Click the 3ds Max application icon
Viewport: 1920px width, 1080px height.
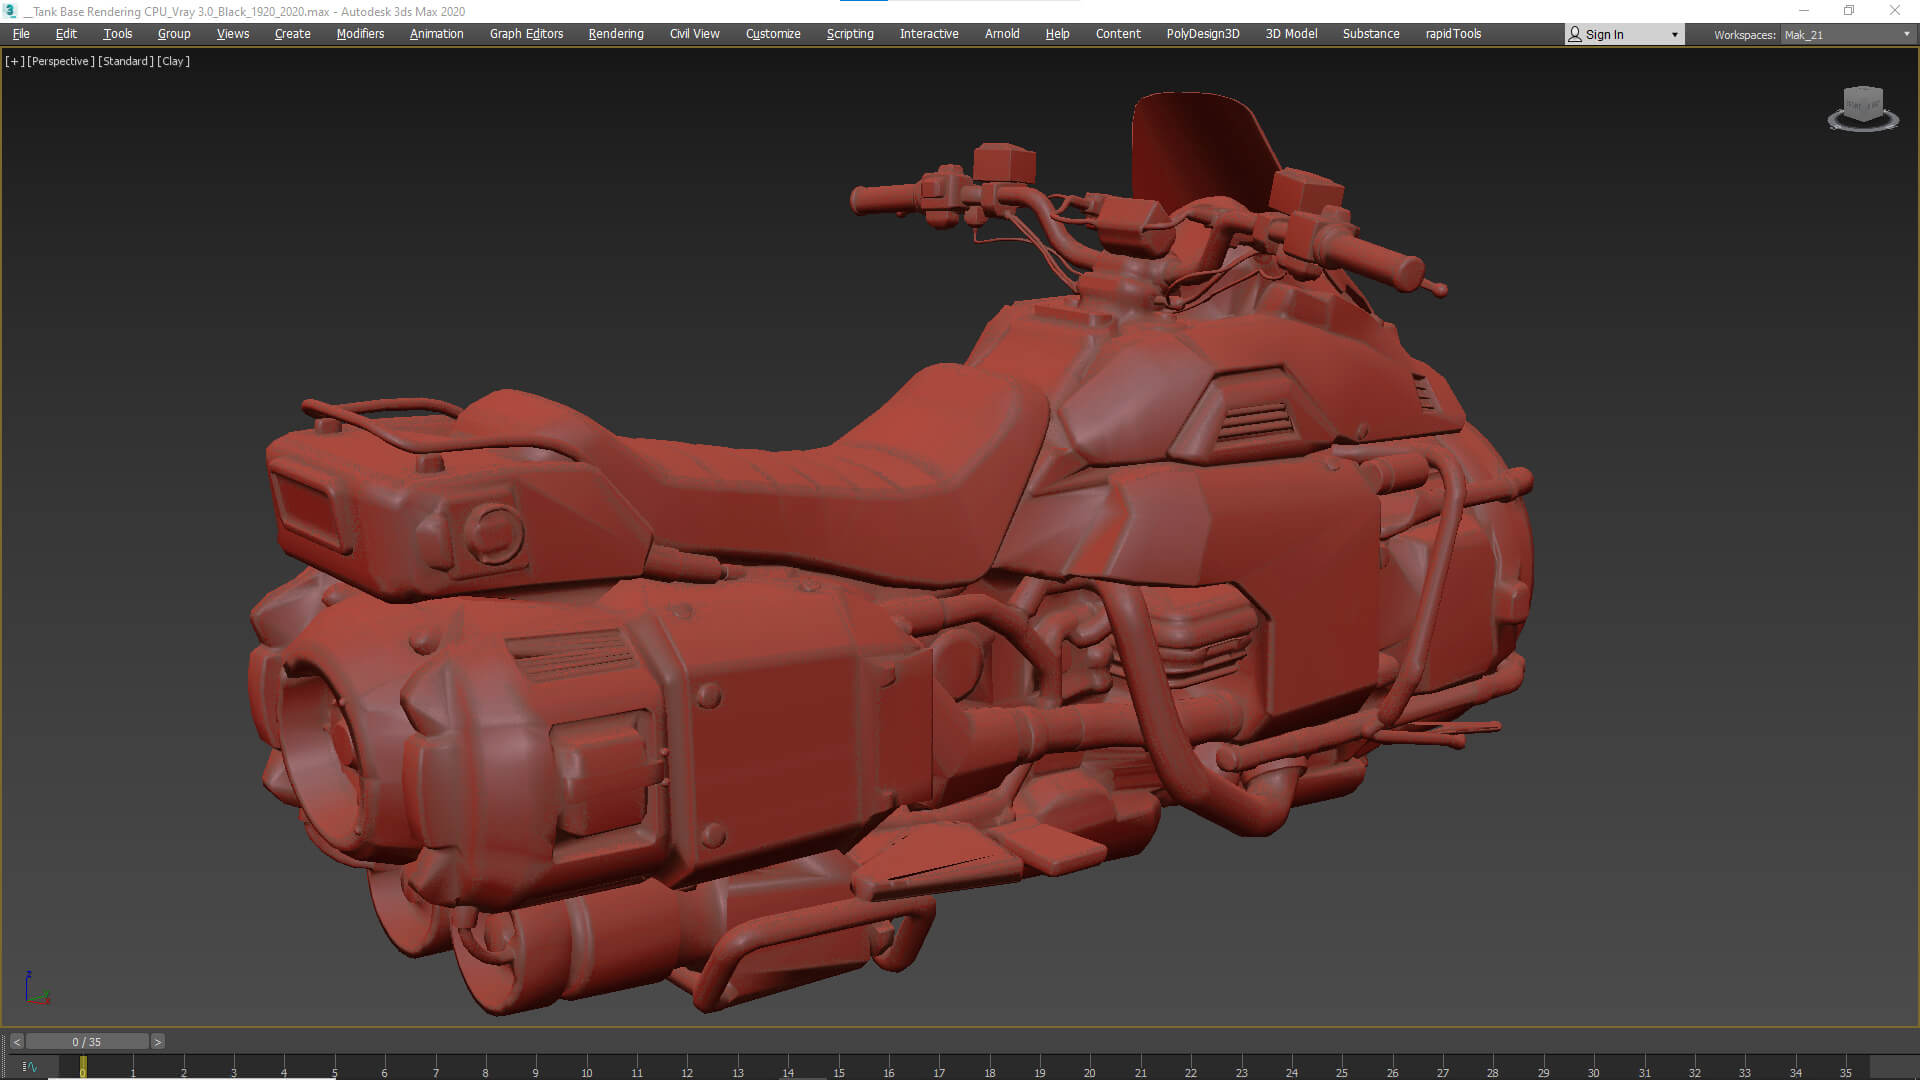tap(11, 11)
